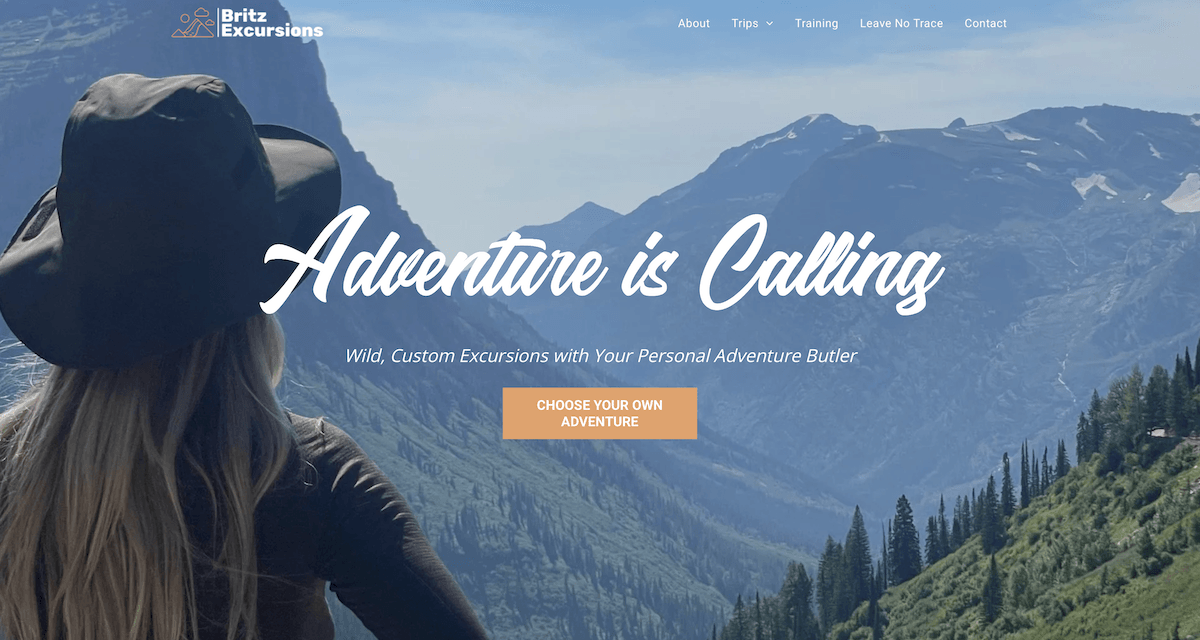The width and height of the screenshot is (1200, 640).
Task: Open the Leave No Trace link
Action: click(901, 23)
